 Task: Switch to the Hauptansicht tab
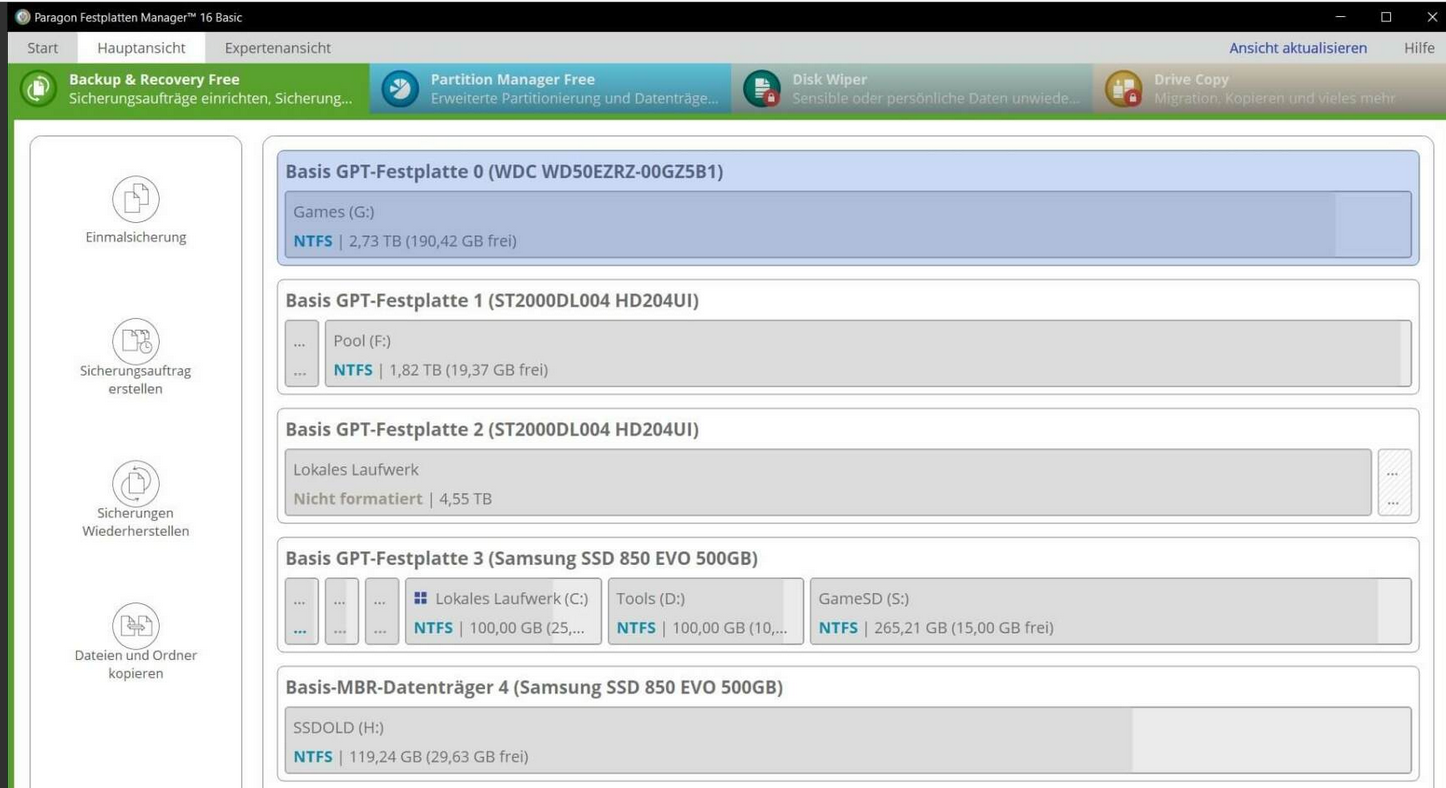click(x=141, y=48)
